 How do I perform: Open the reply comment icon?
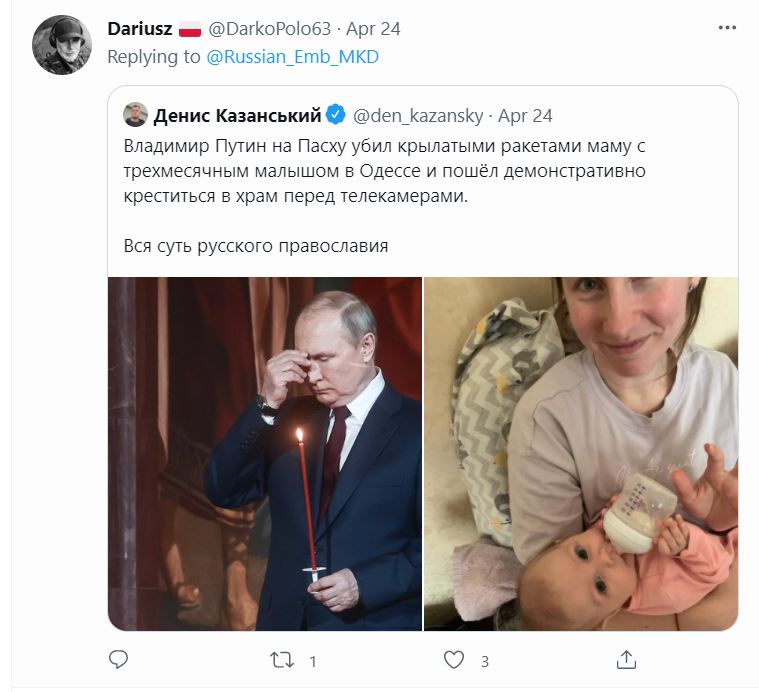[118, 660]
